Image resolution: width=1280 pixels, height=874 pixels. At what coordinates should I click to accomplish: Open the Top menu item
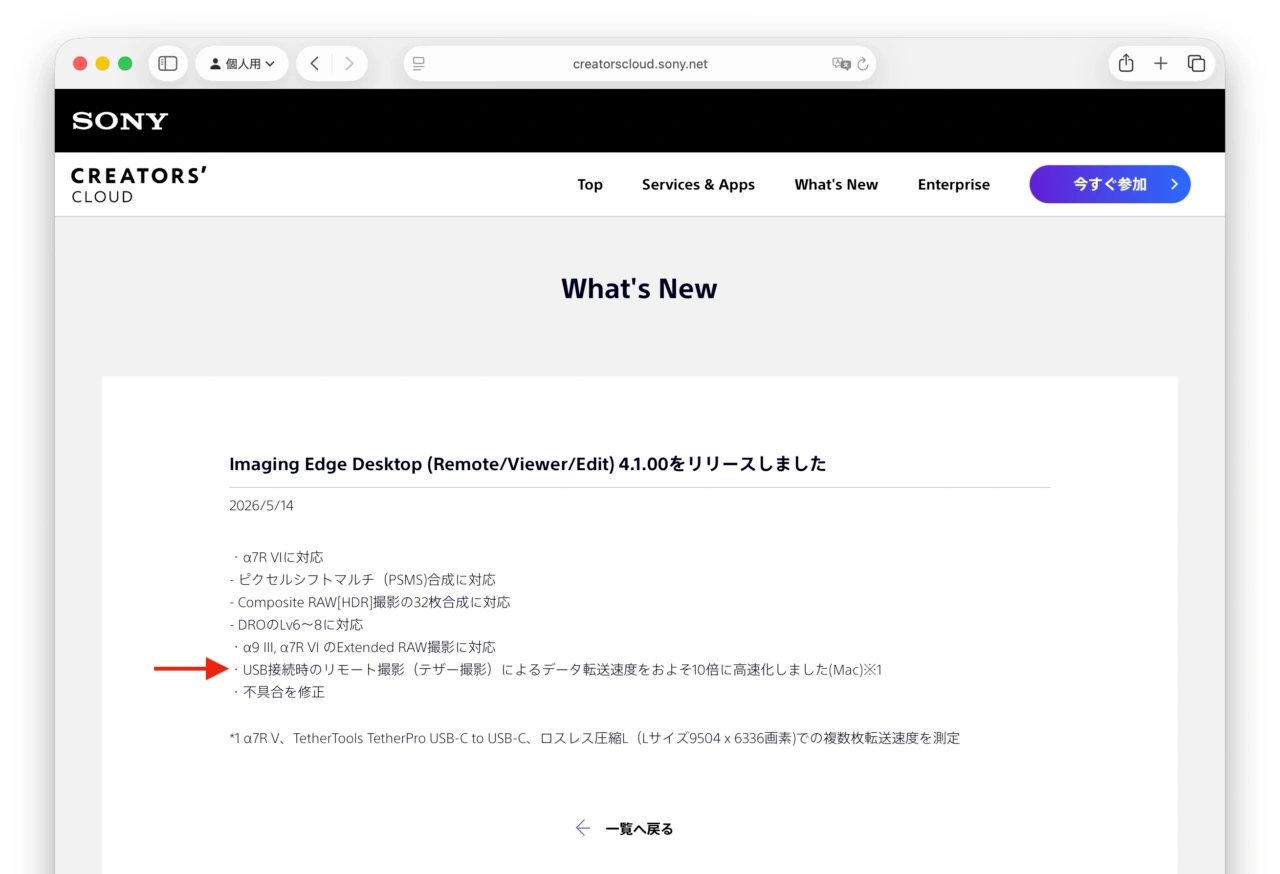point(590,184)
